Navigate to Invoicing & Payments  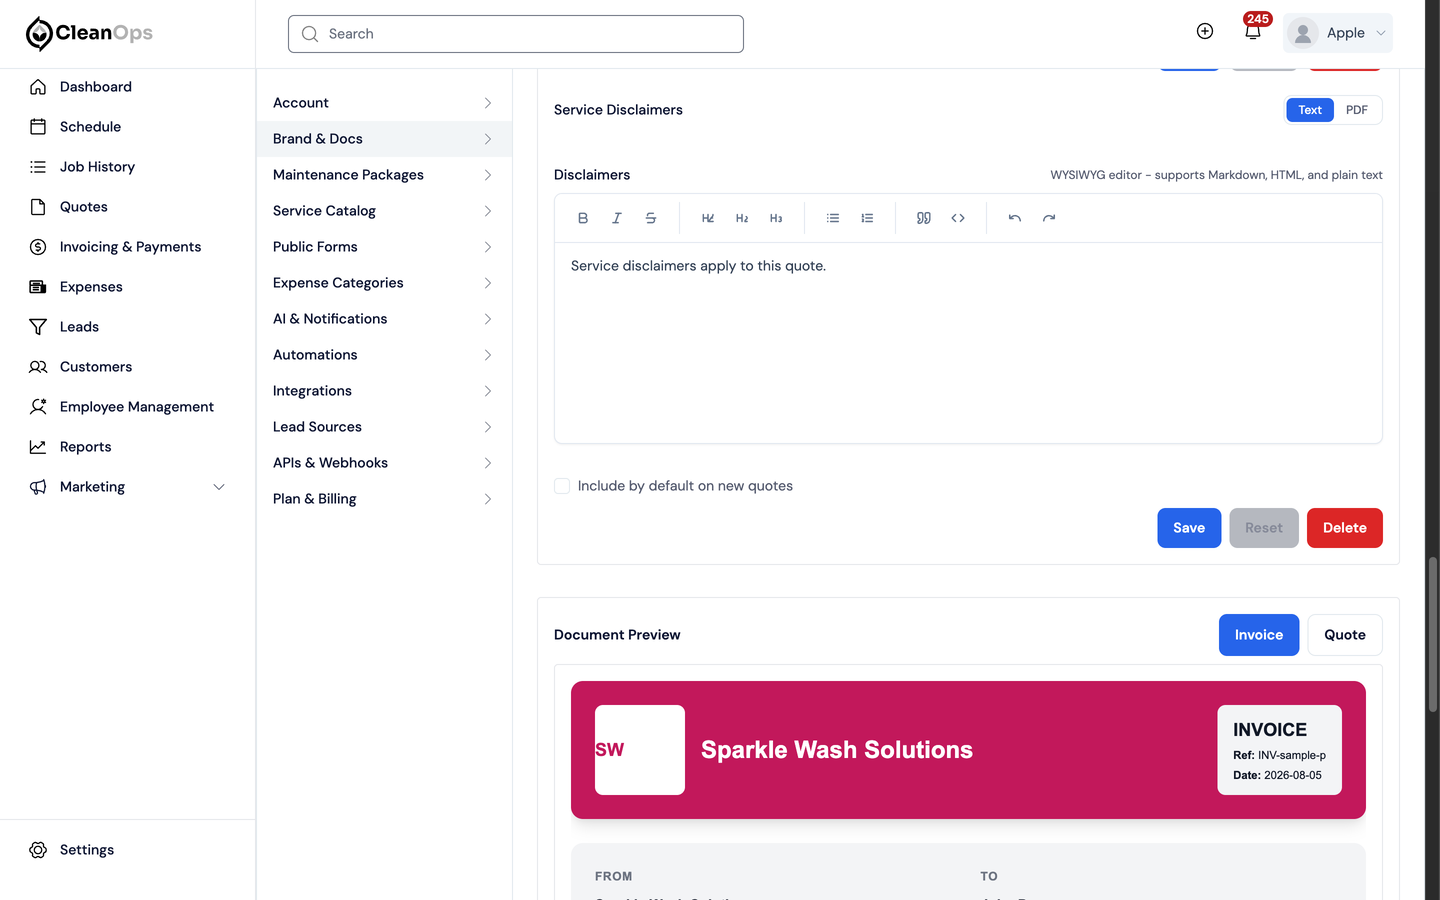coord(128,247)
